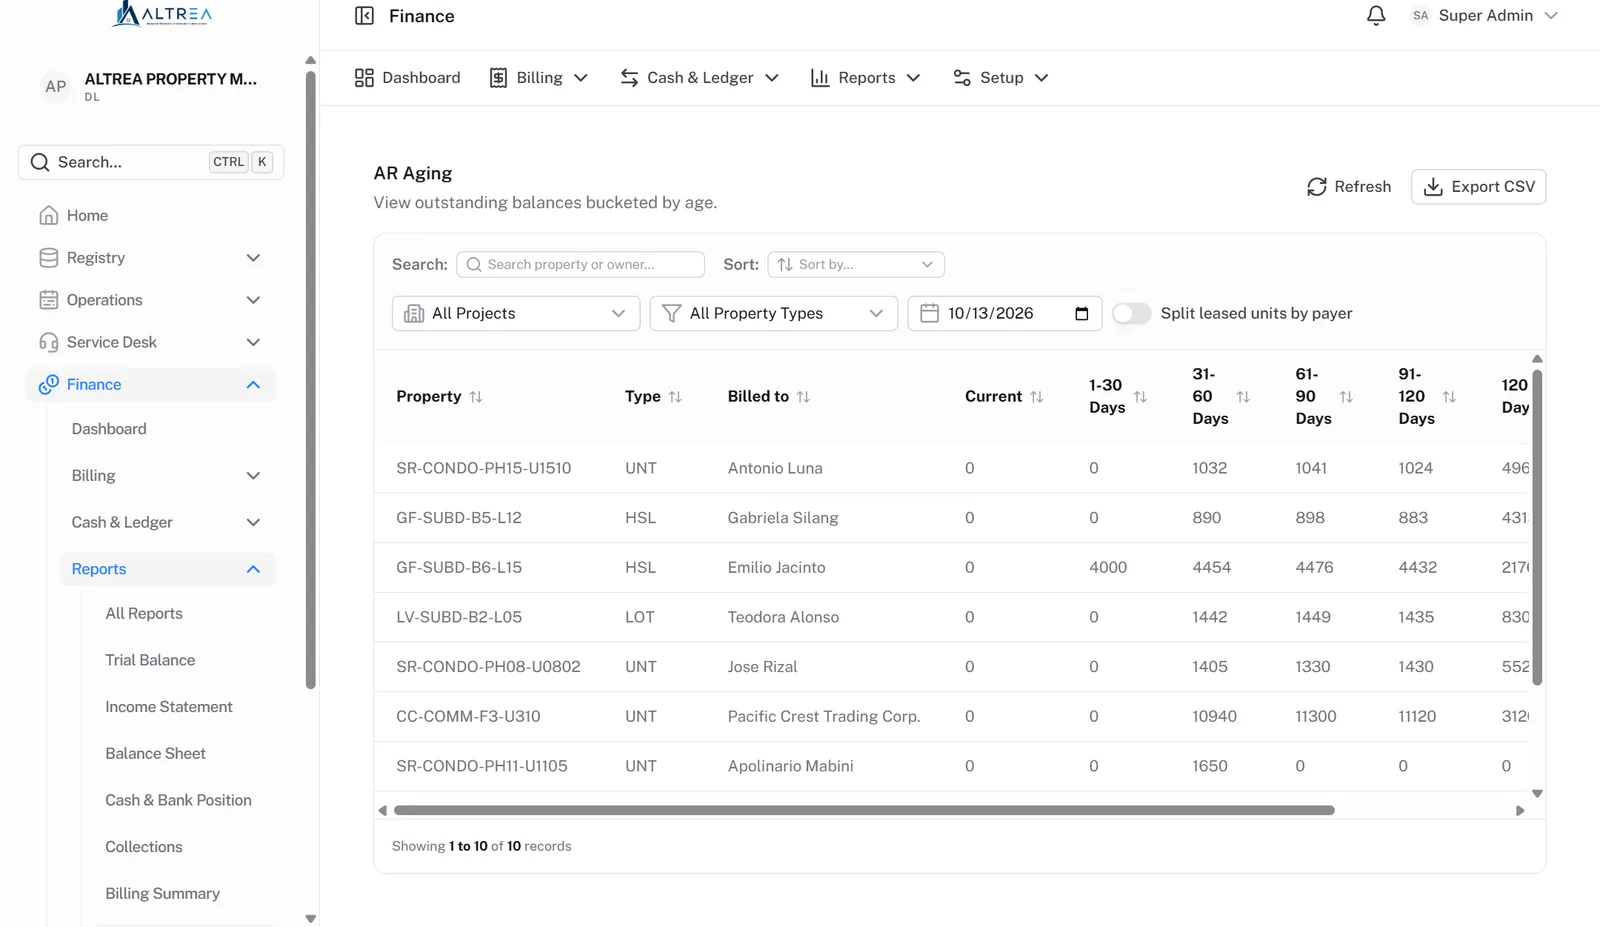Click the Home icon in sidebar
The width and height of the screenshot is (1600, 927).
click(x=48, y=215)
